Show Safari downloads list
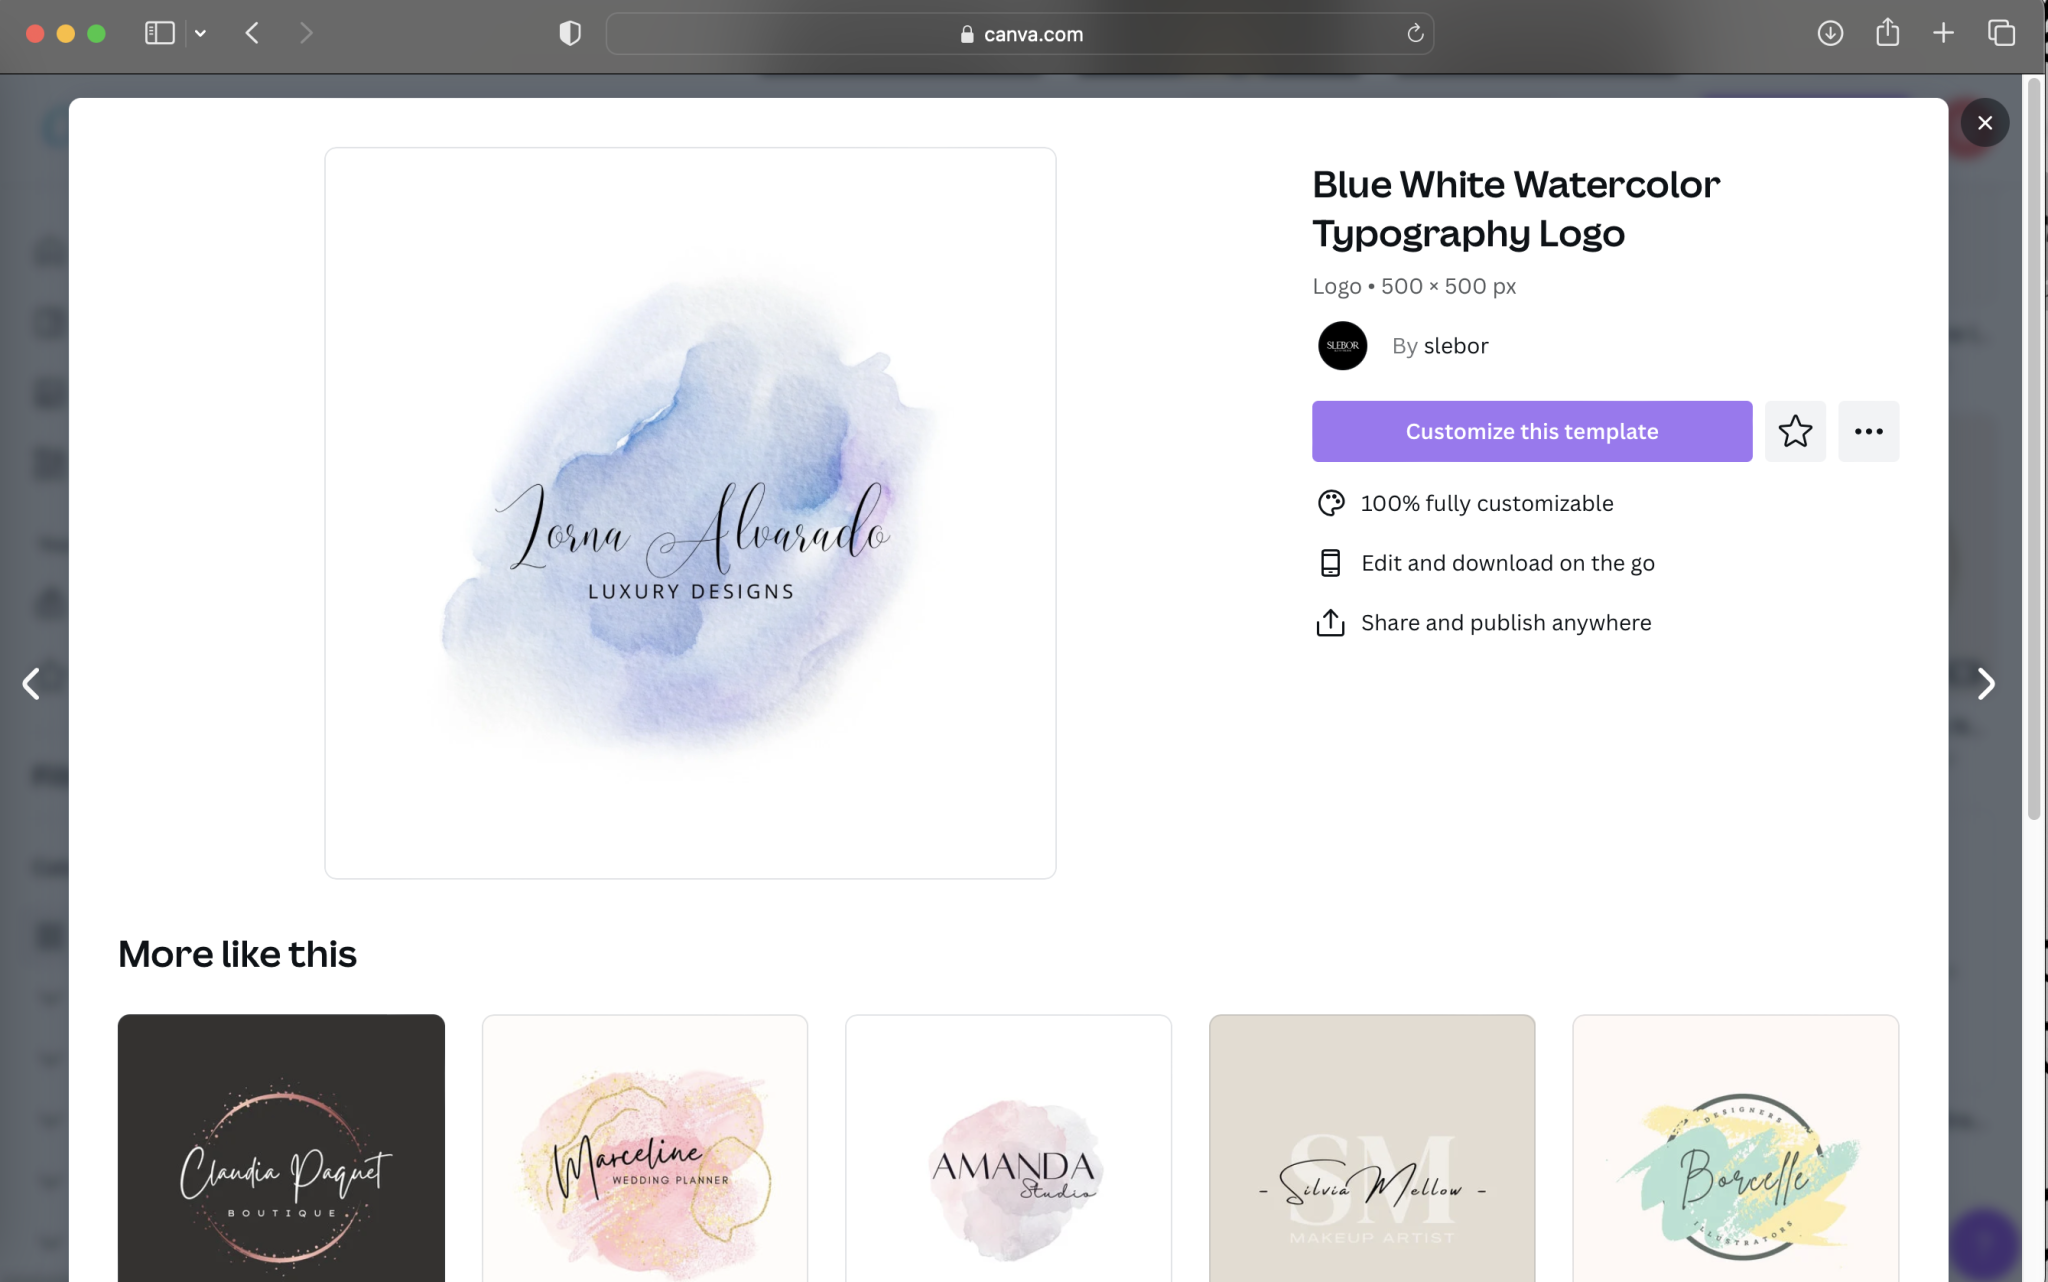This screenshot has height=1282, width=2048. 1830,33
